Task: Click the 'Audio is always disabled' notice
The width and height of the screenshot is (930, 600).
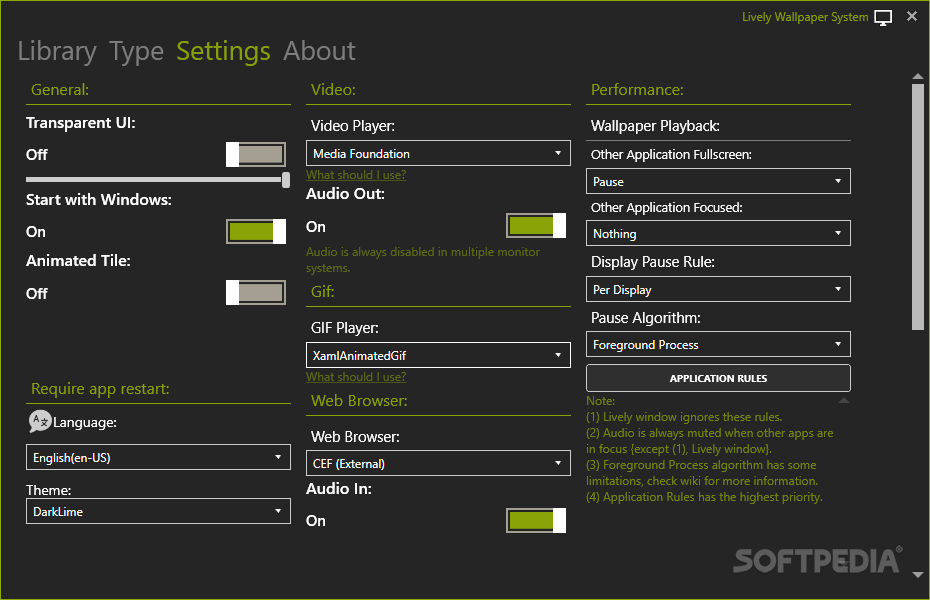Action: coord(423,260)
